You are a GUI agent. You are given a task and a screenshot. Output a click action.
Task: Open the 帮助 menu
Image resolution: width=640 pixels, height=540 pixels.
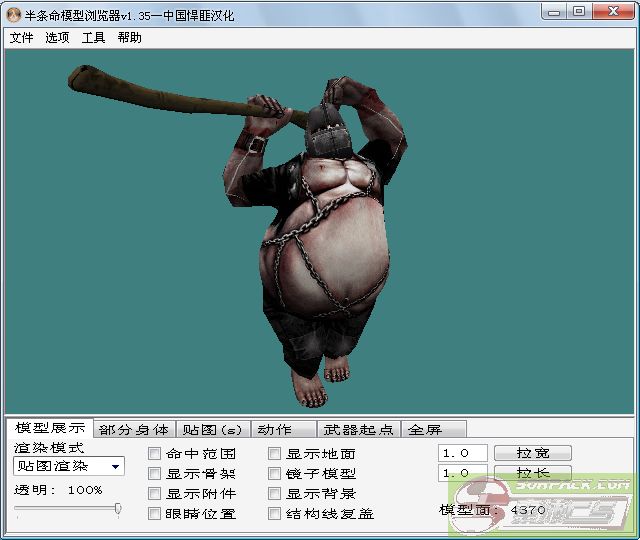[129, 38]
